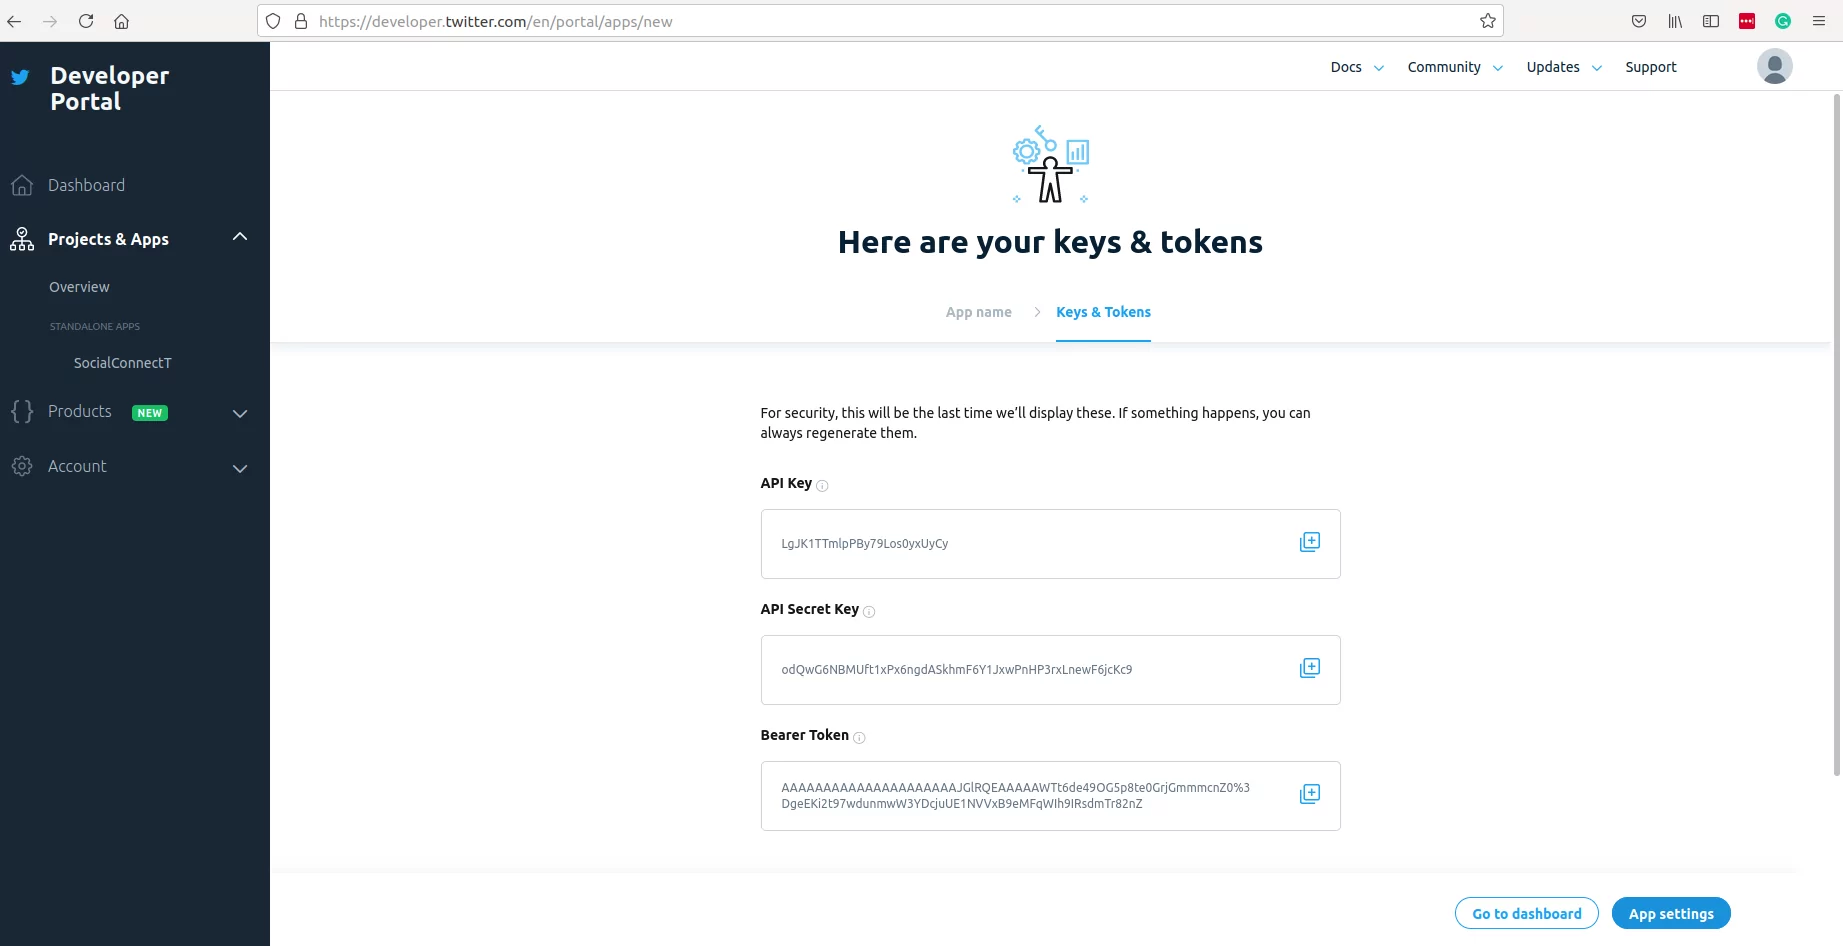
Task: Copy the API Key value
Action: [x=1309, y=542]
